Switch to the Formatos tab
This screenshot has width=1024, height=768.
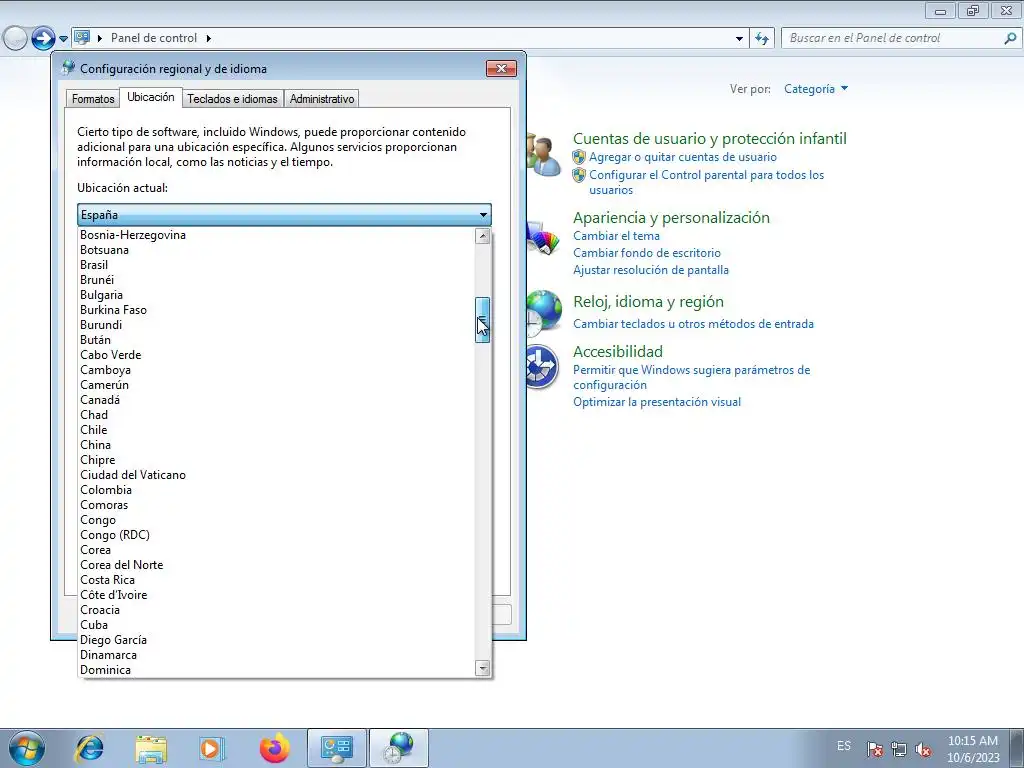coord(93,99)
